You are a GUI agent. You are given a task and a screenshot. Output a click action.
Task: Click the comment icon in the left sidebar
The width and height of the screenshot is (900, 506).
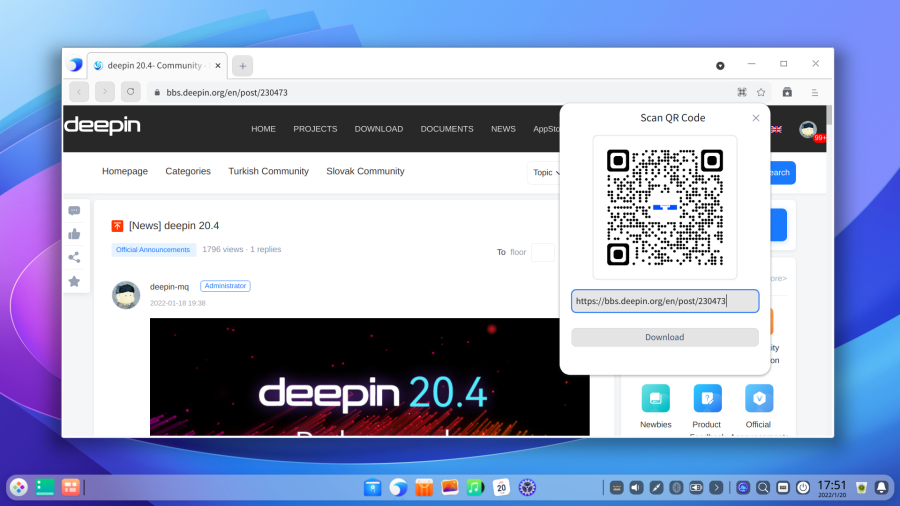pos(74,211)
